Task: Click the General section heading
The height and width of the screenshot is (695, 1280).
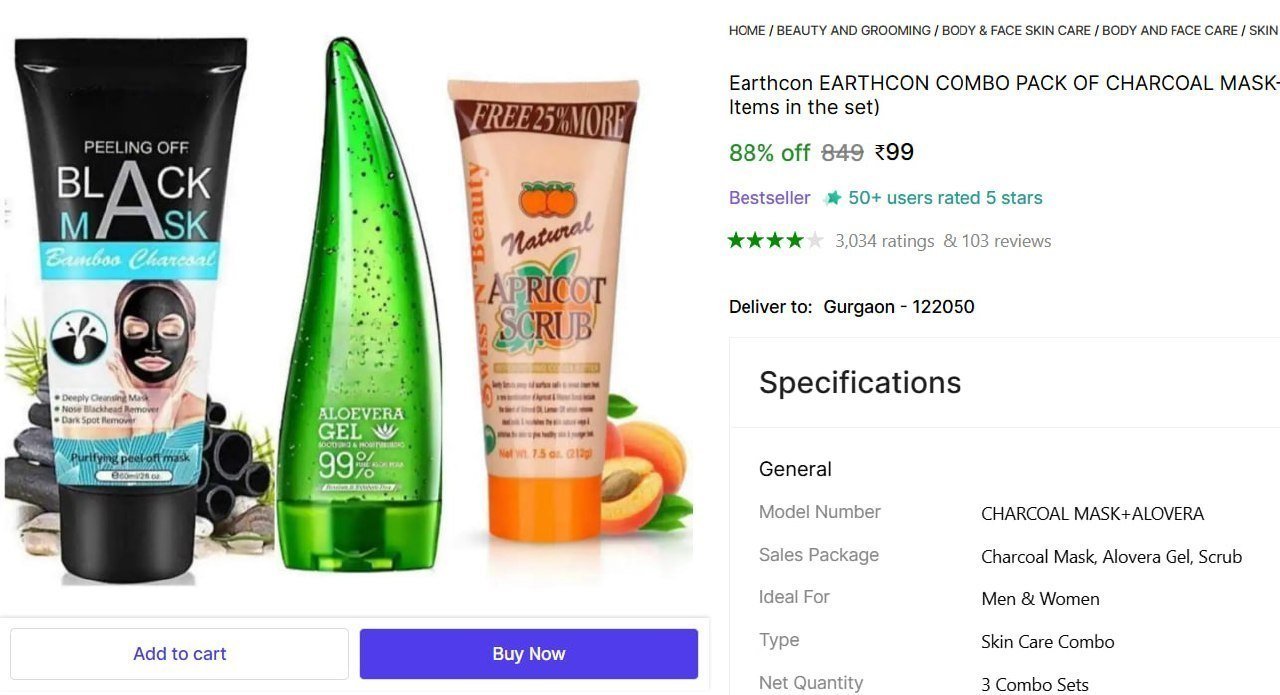Action: (795, 469)
